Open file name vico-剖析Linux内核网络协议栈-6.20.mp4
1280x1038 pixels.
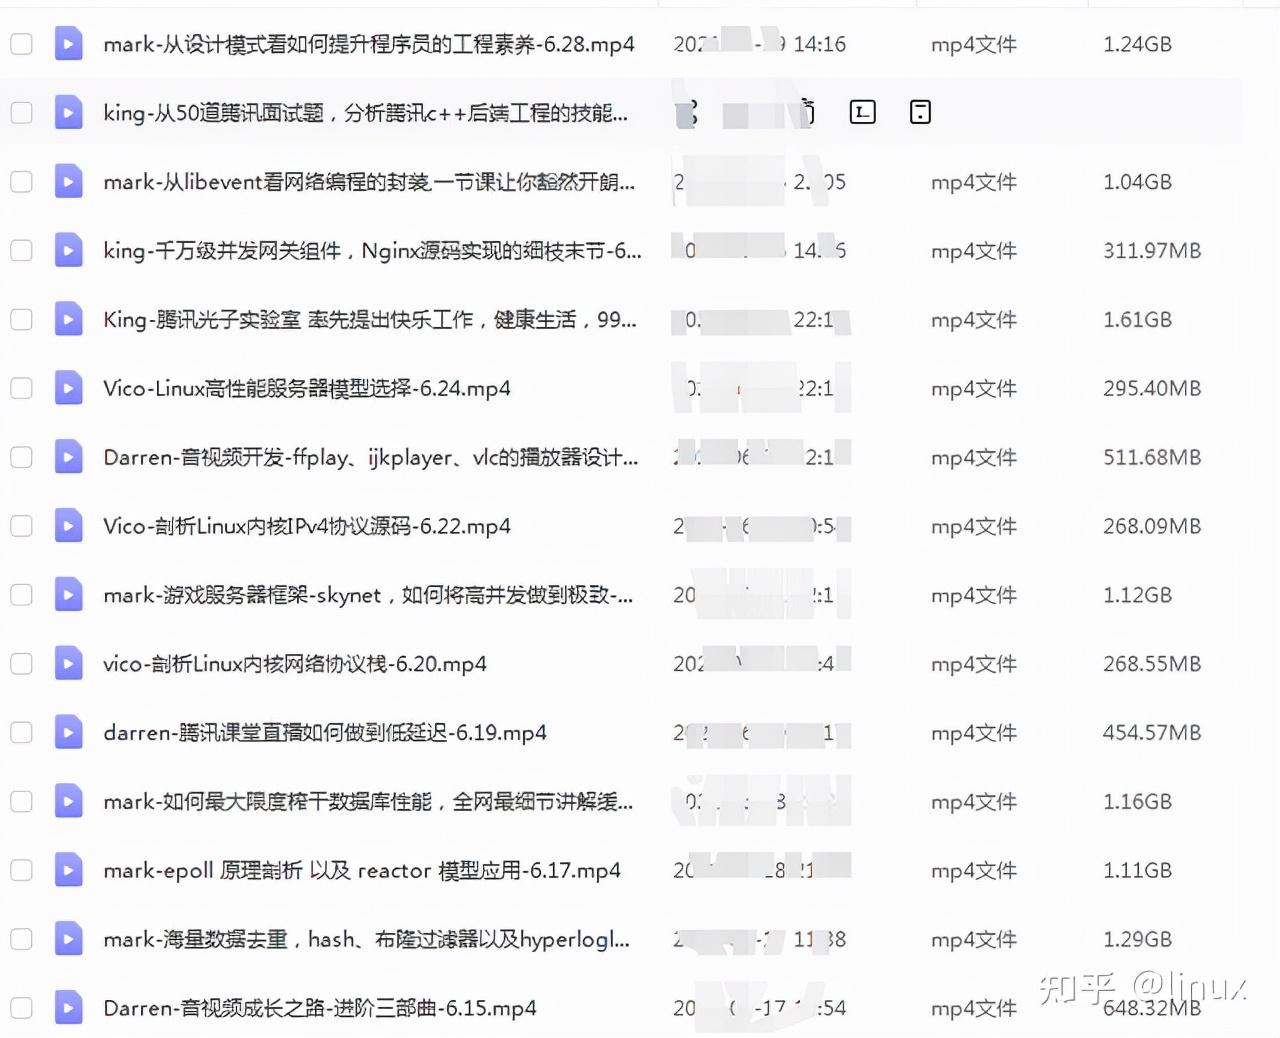coord(295,664)
